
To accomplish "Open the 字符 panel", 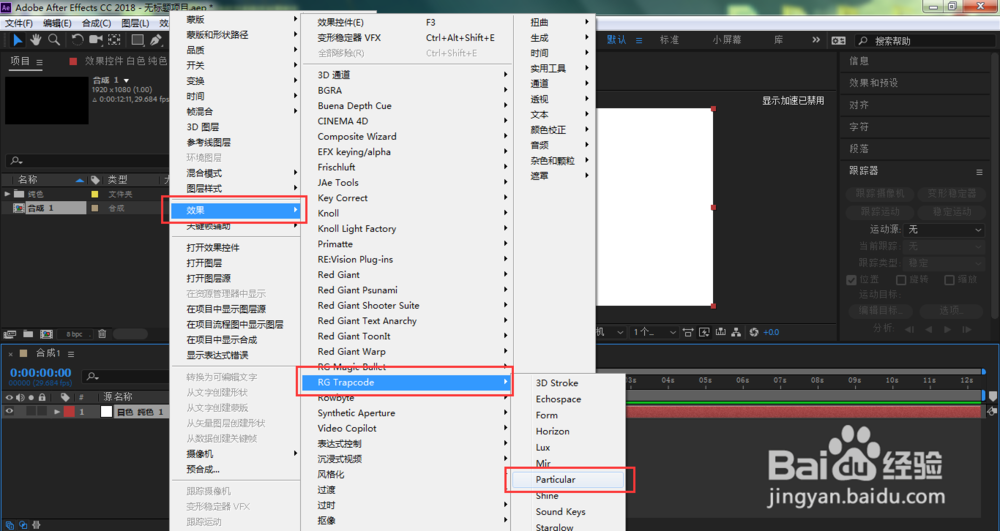I will pos(858,127).
